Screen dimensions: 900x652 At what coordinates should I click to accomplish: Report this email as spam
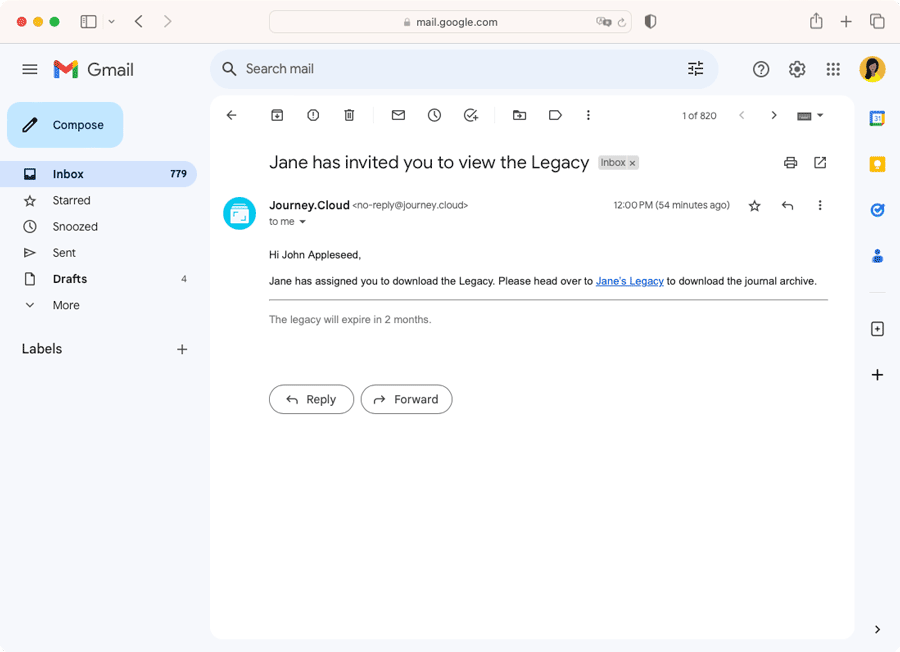313,115
